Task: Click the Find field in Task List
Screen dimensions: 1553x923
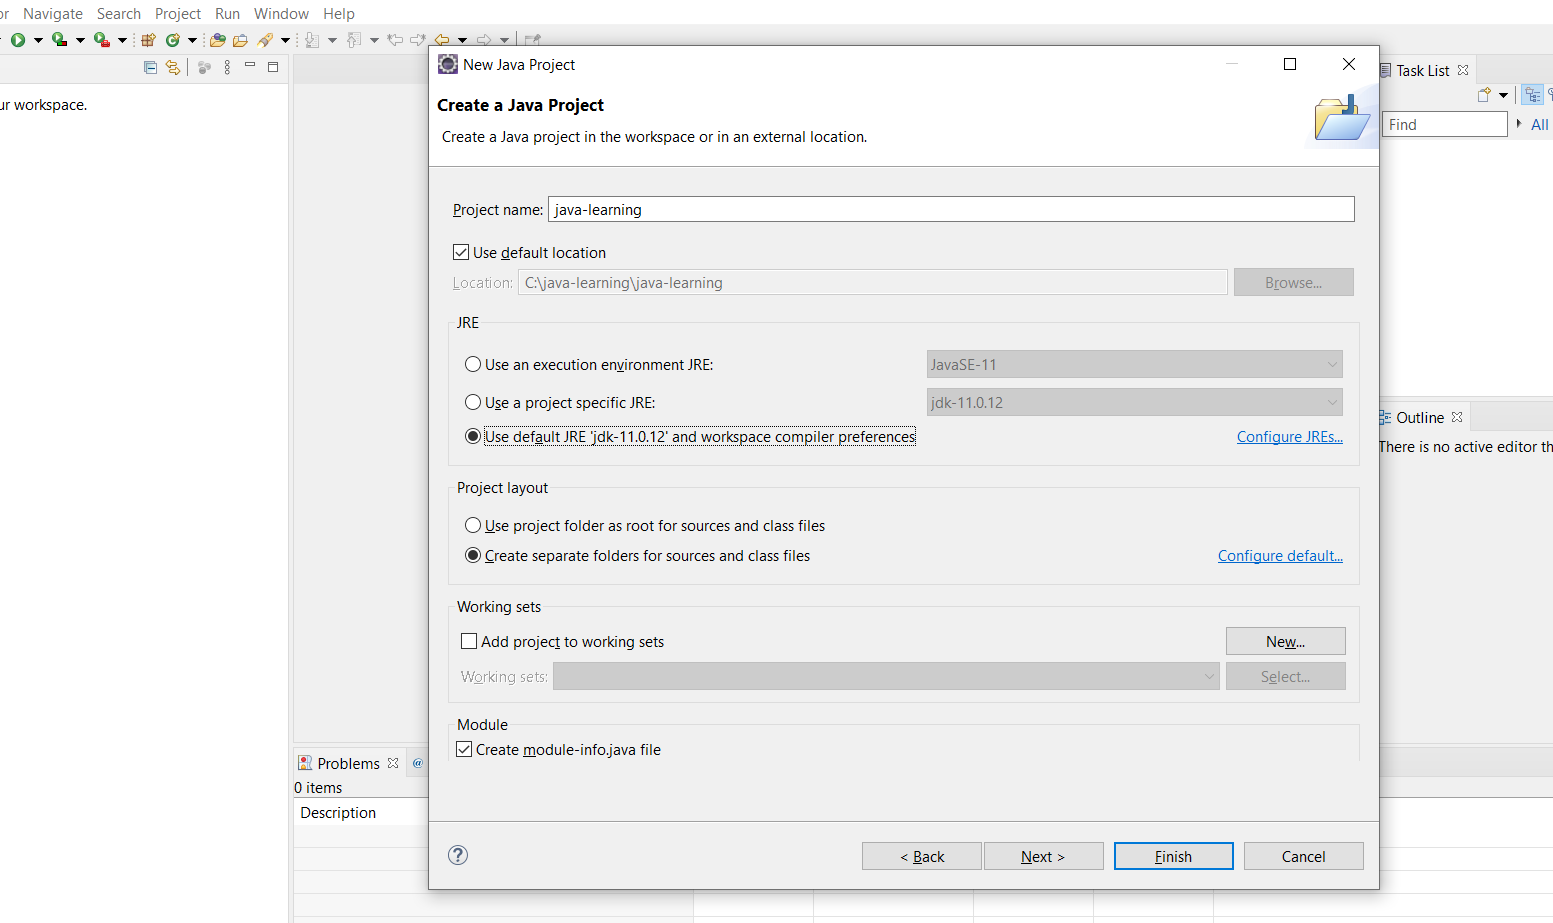Action: 1445,124
